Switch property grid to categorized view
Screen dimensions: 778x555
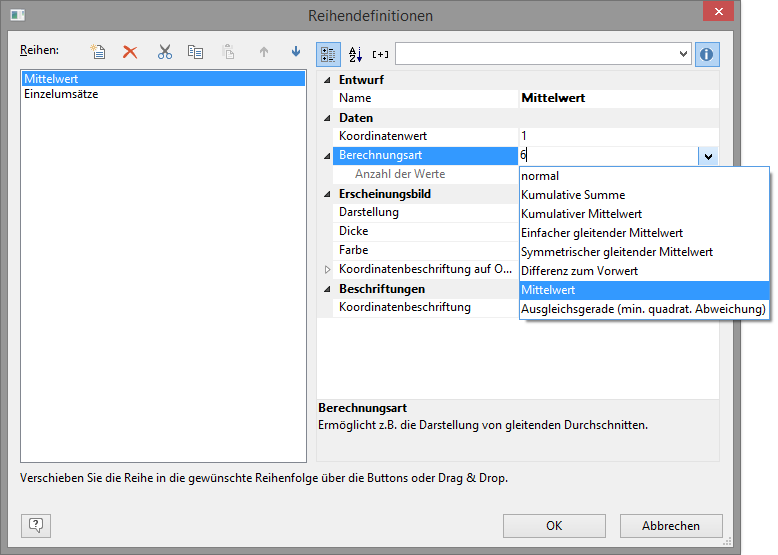[329, 54]
